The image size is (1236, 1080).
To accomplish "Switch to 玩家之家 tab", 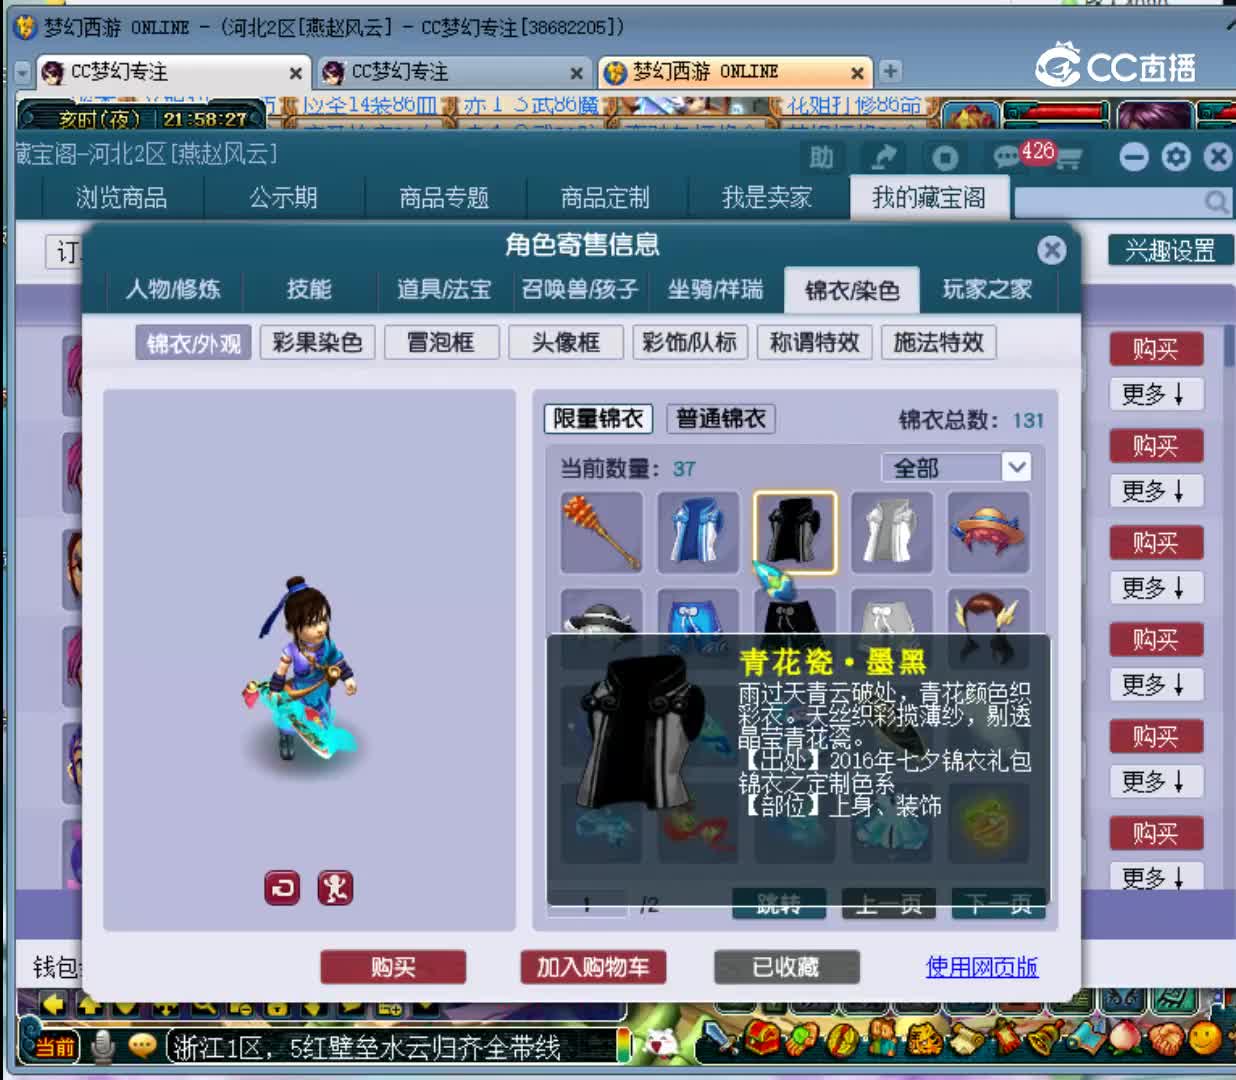I will coord(987,289).
